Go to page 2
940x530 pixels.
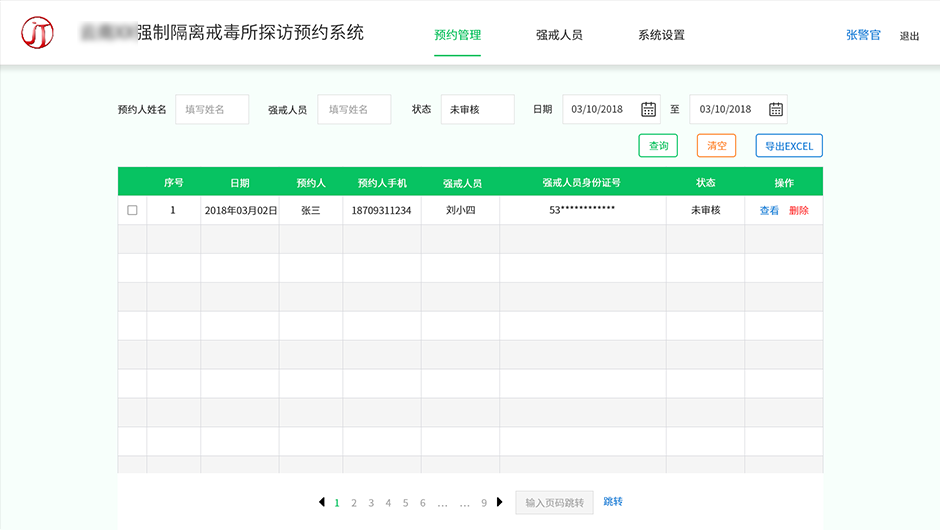(x=354, y=503)
